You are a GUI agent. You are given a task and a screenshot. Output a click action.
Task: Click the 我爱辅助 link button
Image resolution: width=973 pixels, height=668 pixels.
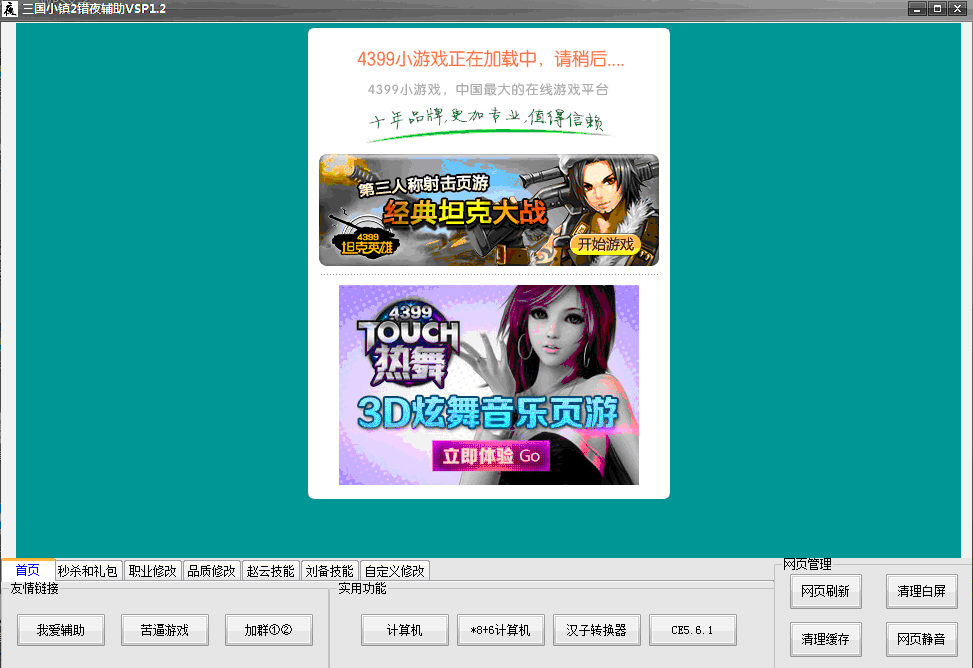[61, 630]
